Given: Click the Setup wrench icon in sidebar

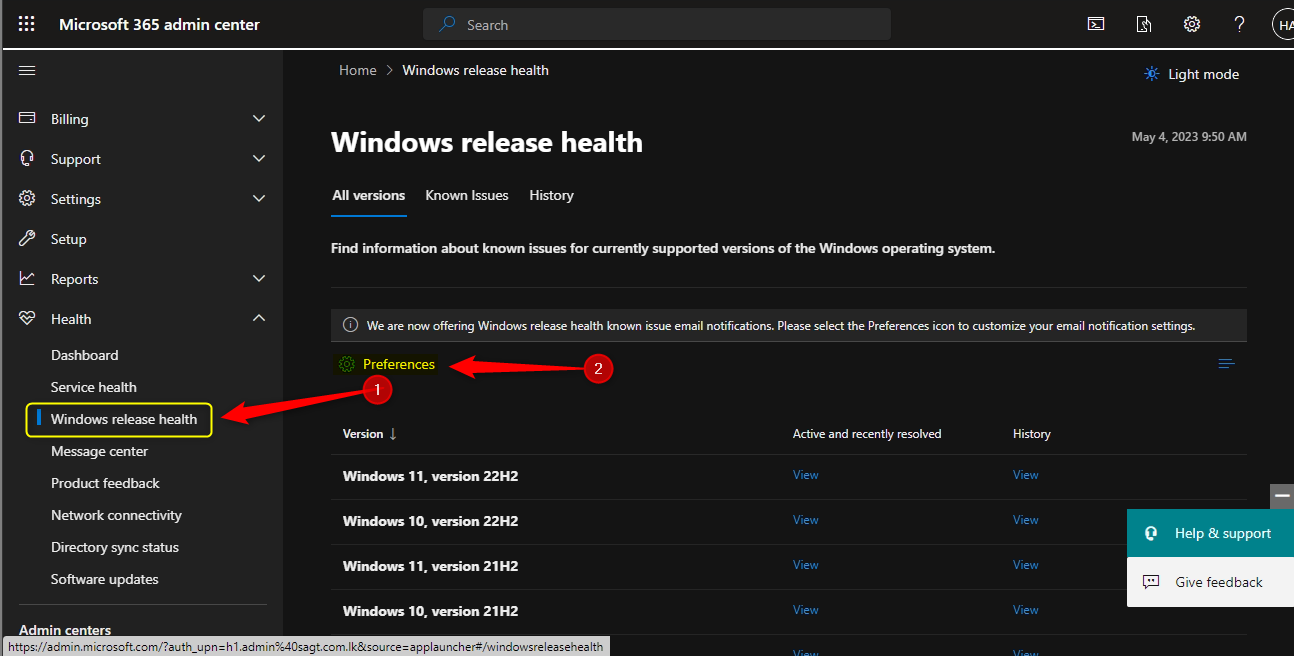Looking at the screenshot, I should click(x=28, y=238).
